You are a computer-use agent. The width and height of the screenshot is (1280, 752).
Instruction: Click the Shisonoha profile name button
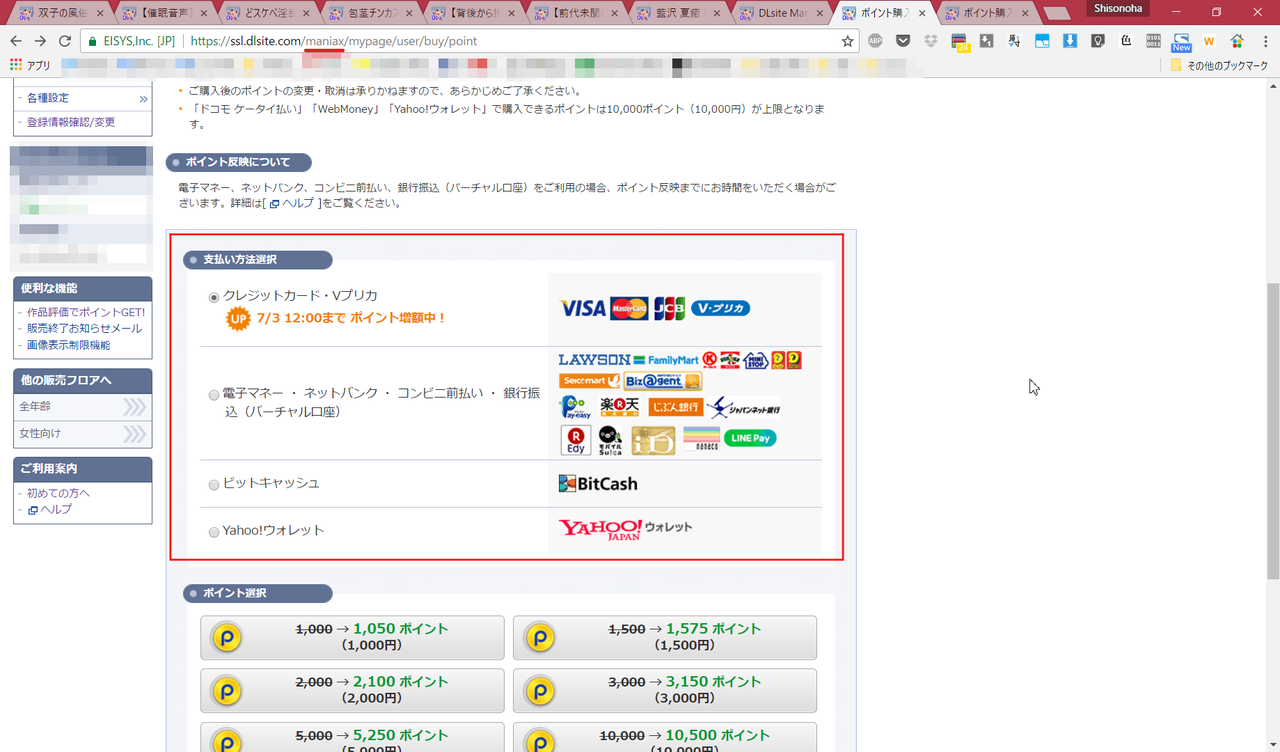[1120, 8]
